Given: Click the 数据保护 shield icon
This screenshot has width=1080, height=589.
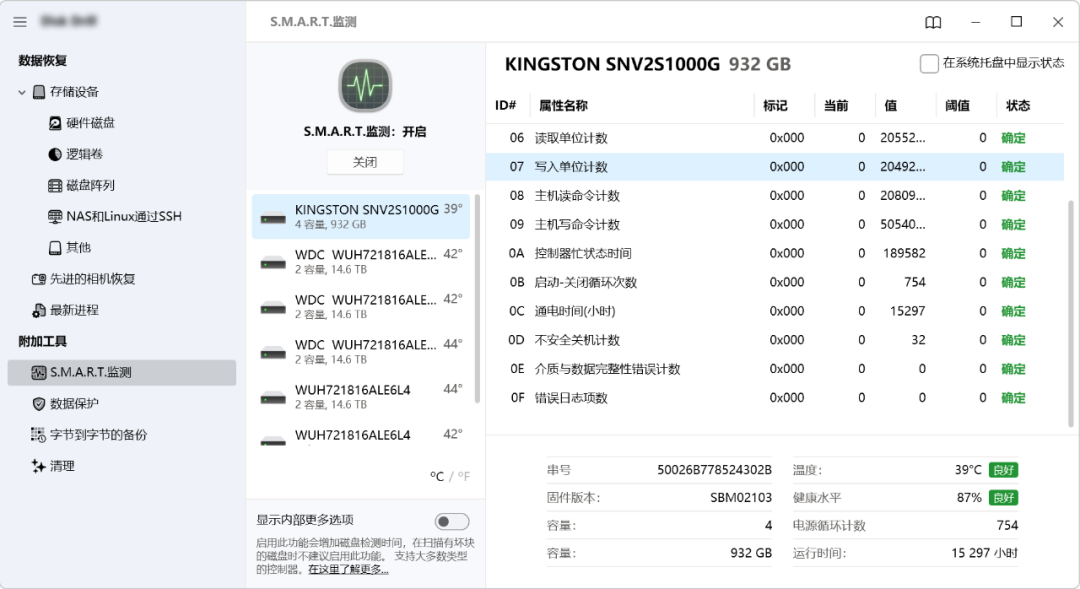Looking at the screenshot, I should point(39,404).
